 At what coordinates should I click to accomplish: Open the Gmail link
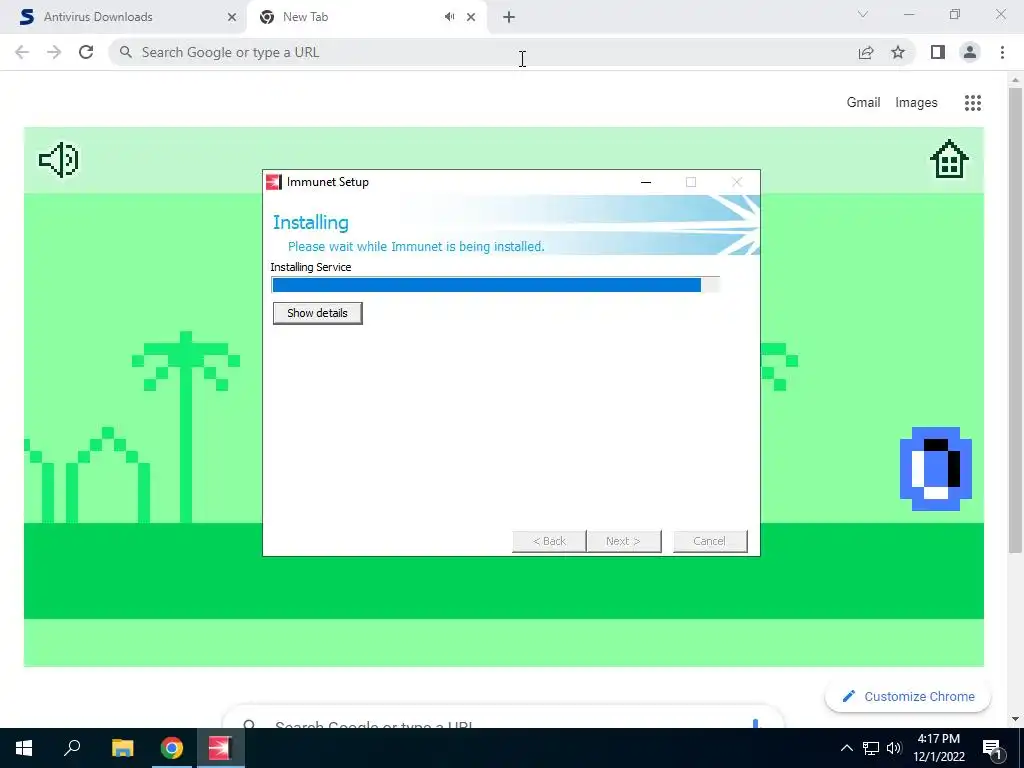(x=863, y=103)
